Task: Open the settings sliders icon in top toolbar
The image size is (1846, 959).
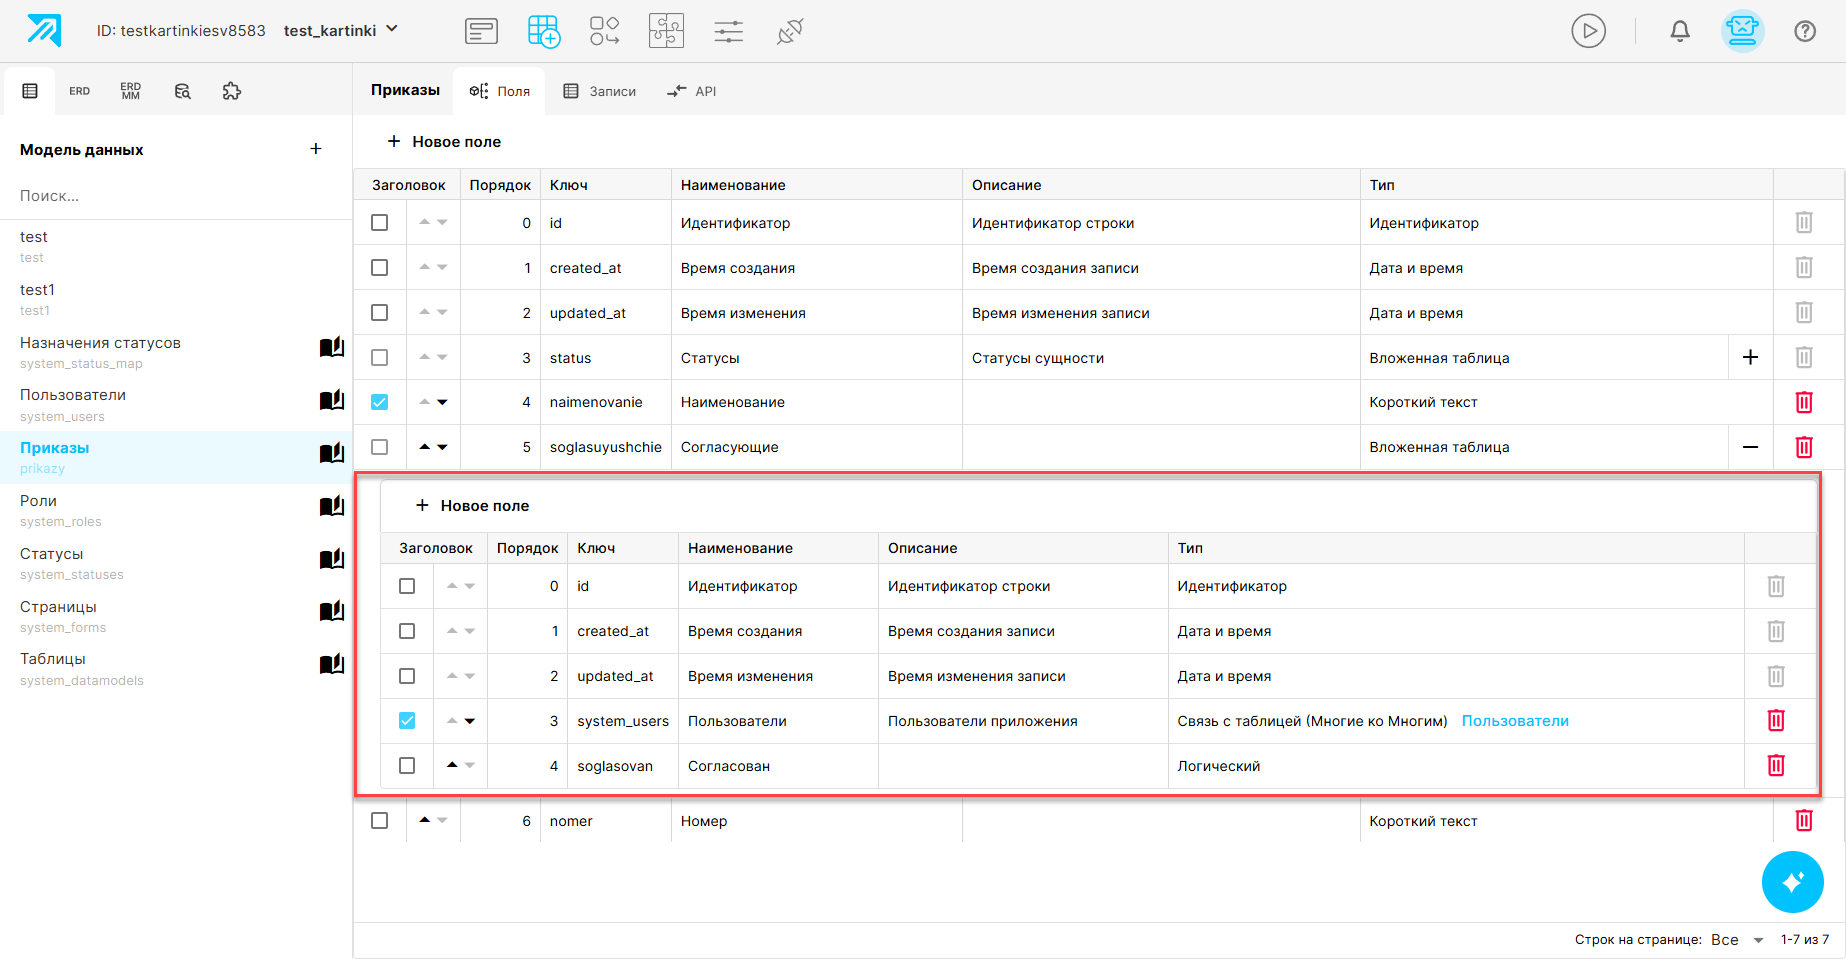Action: [x=729, y=31]
